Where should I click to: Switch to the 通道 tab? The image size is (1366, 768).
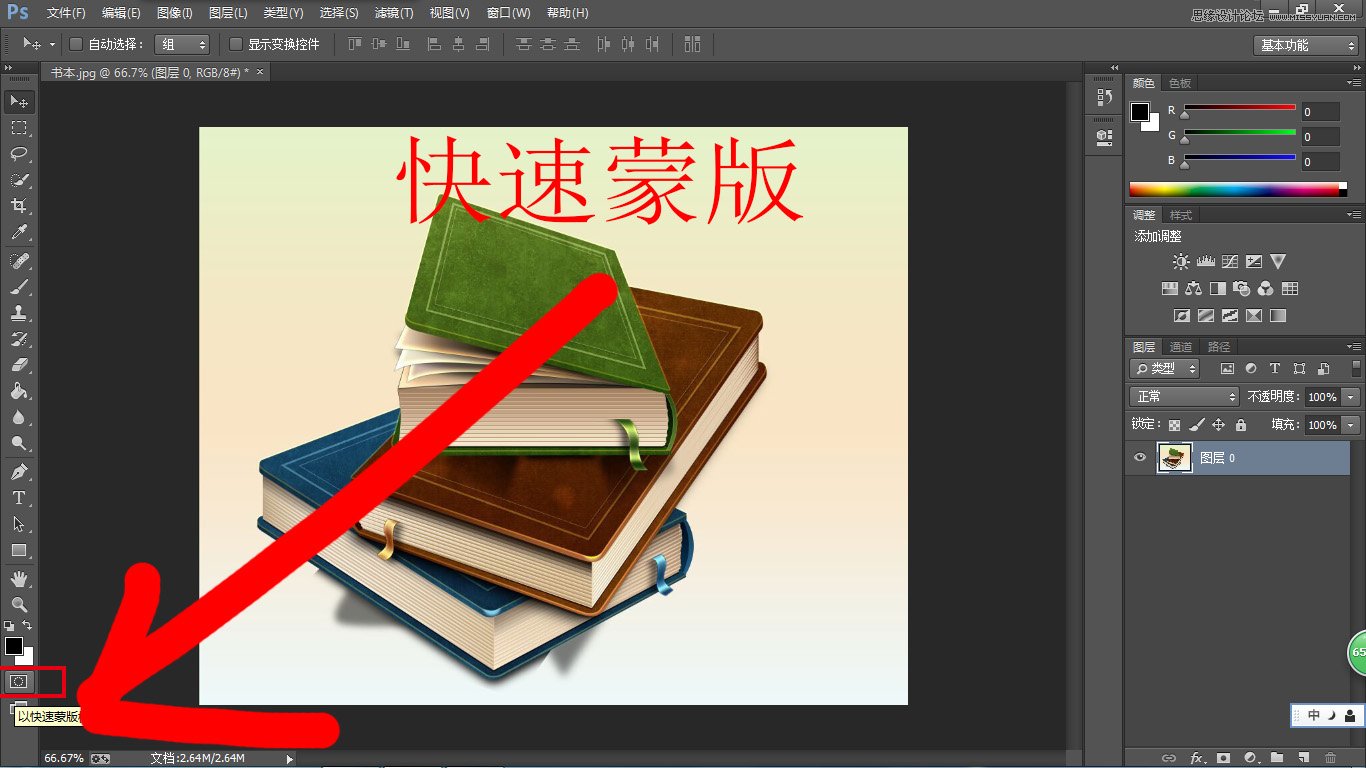coord(1181,347)
